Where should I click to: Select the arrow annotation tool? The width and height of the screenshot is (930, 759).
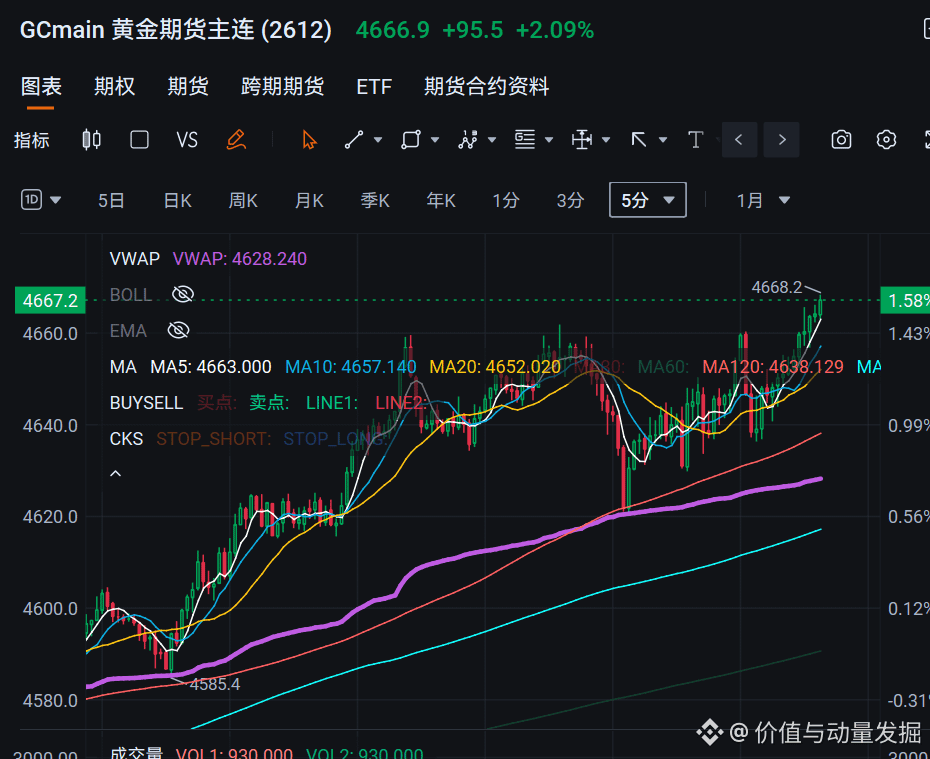[x=639, y=140]
